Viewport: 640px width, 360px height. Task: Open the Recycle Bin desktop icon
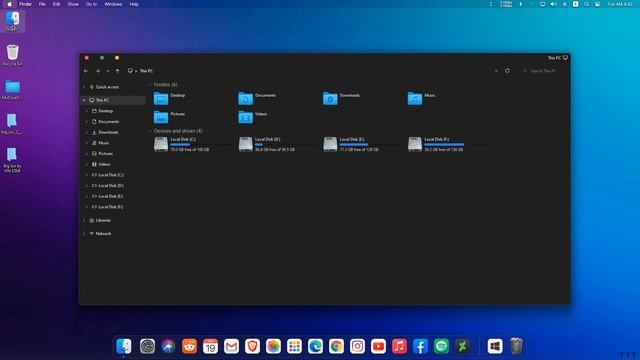coord(13,55)
